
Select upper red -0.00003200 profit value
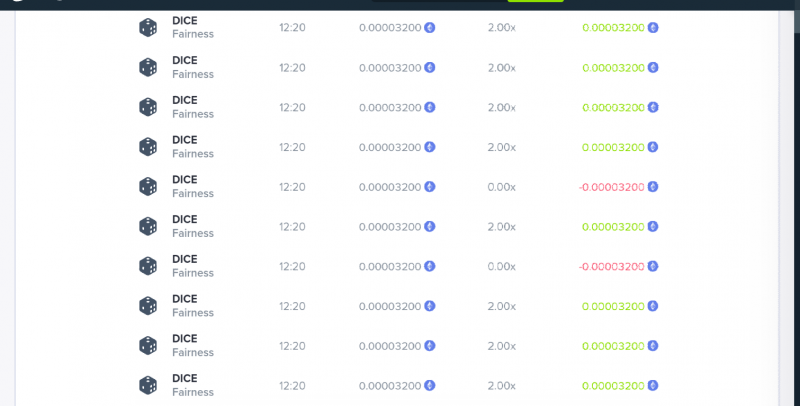(612, 187)
